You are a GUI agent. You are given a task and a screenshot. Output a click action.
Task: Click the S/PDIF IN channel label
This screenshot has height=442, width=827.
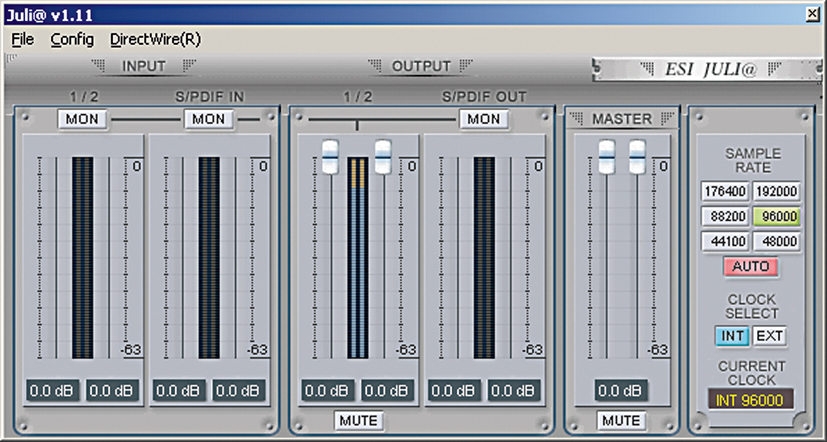209,97
